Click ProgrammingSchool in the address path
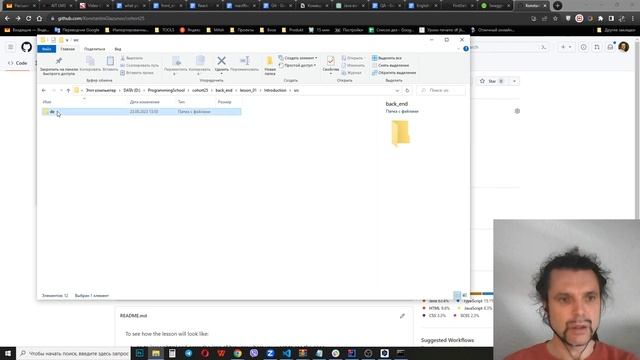The width and height of the screenshot is (640, 360). (166, 90)
